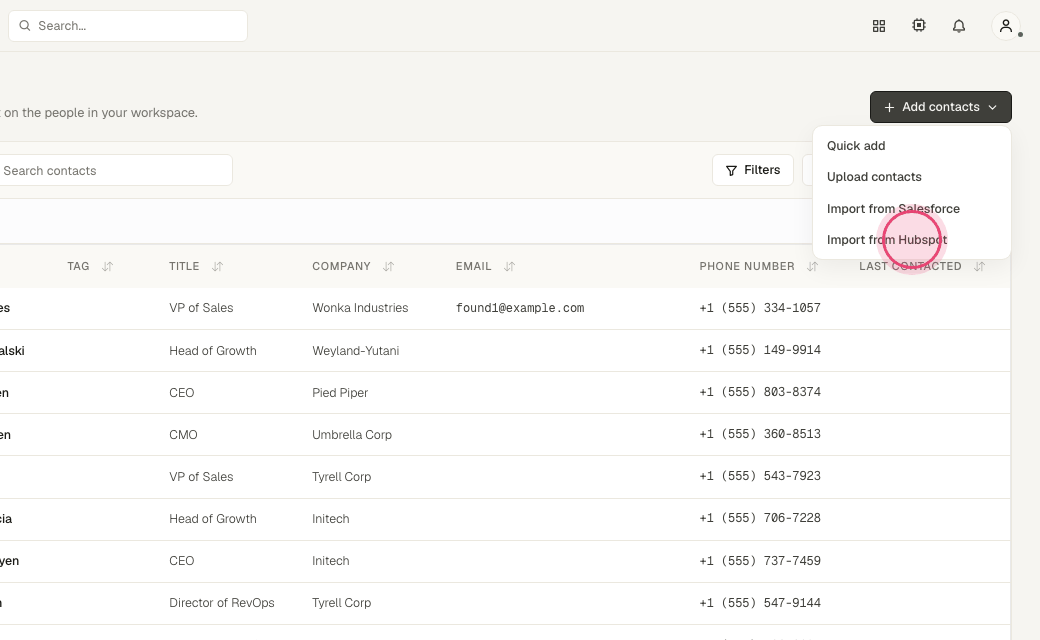
Task: Focus the top Search field
Action: (128, 26)
